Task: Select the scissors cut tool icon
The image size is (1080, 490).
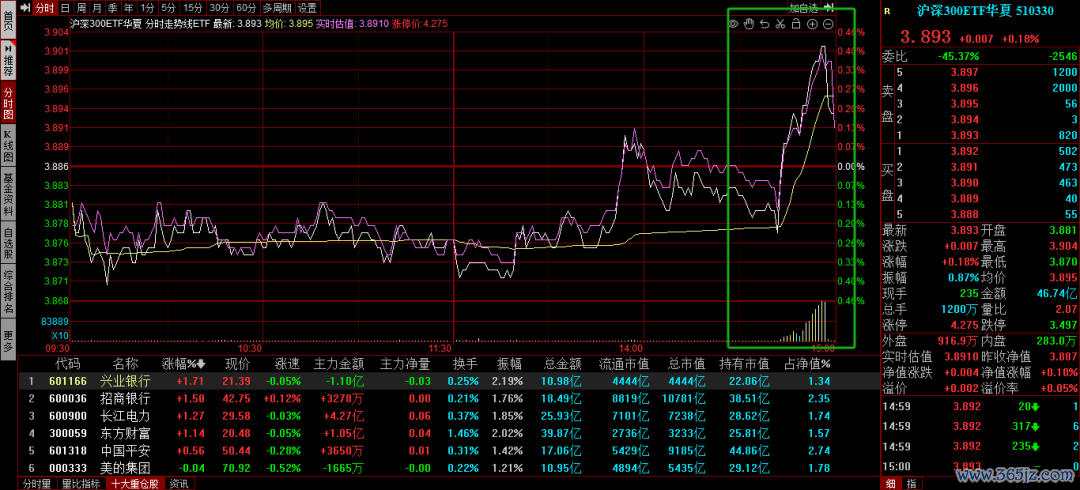Action: (780, 25)
